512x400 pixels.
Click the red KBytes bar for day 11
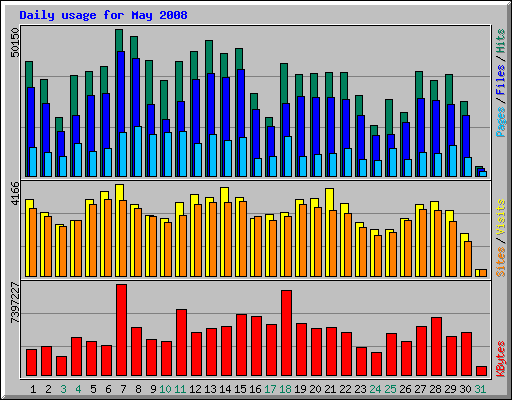[x=181, y=343]
